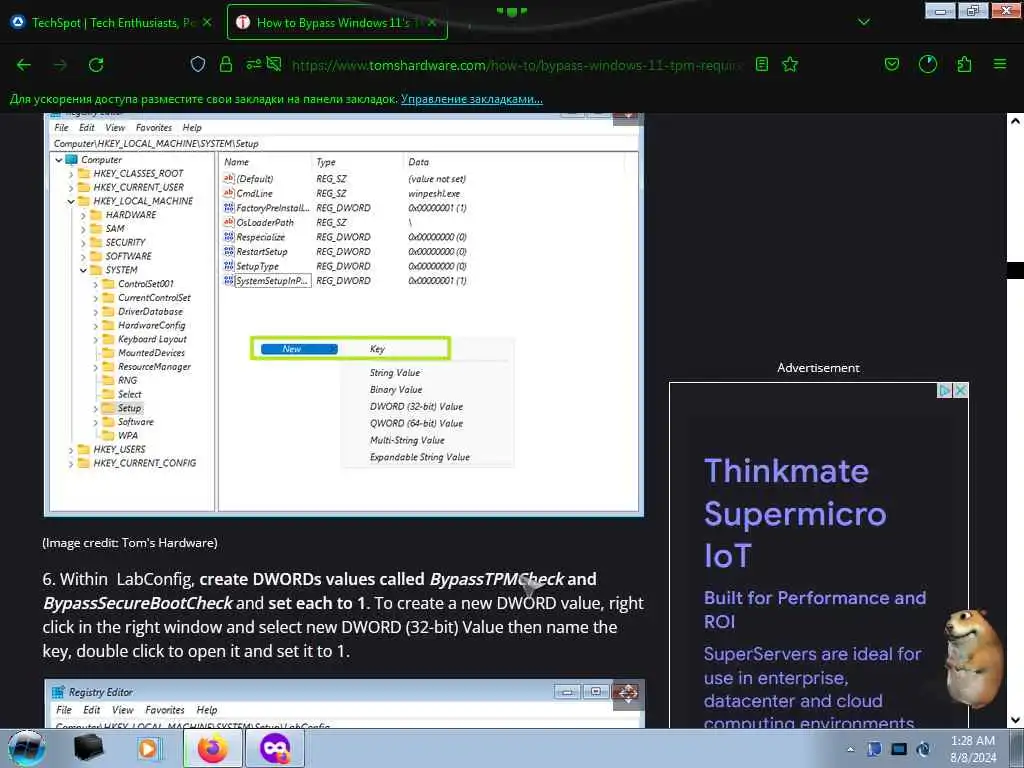
Task: Click the Registry Editor screenshot showing New Key menu
Action: [344, 315]
